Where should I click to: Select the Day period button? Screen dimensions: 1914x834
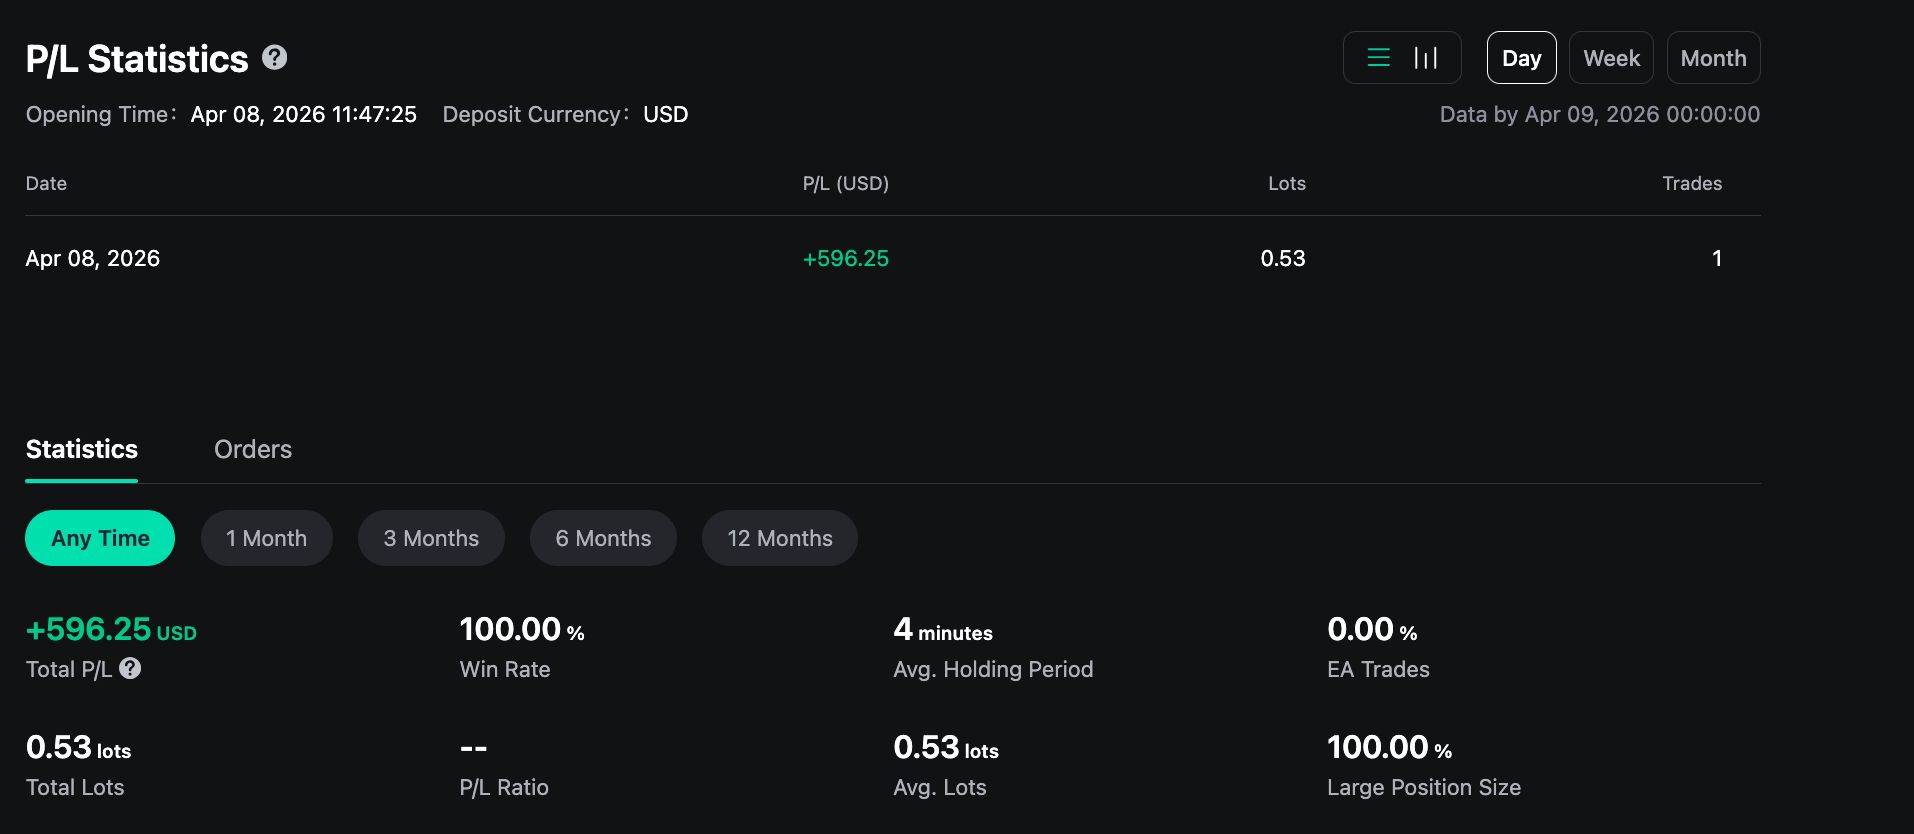click(x=1521, y=58)
